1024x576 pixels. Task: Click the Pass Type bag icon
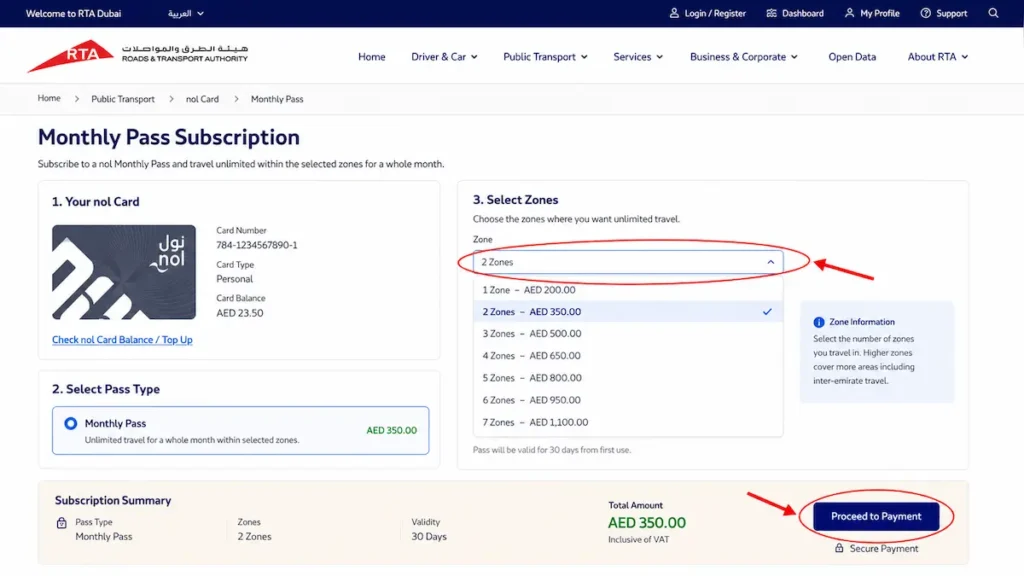click(x=61, y=522)
